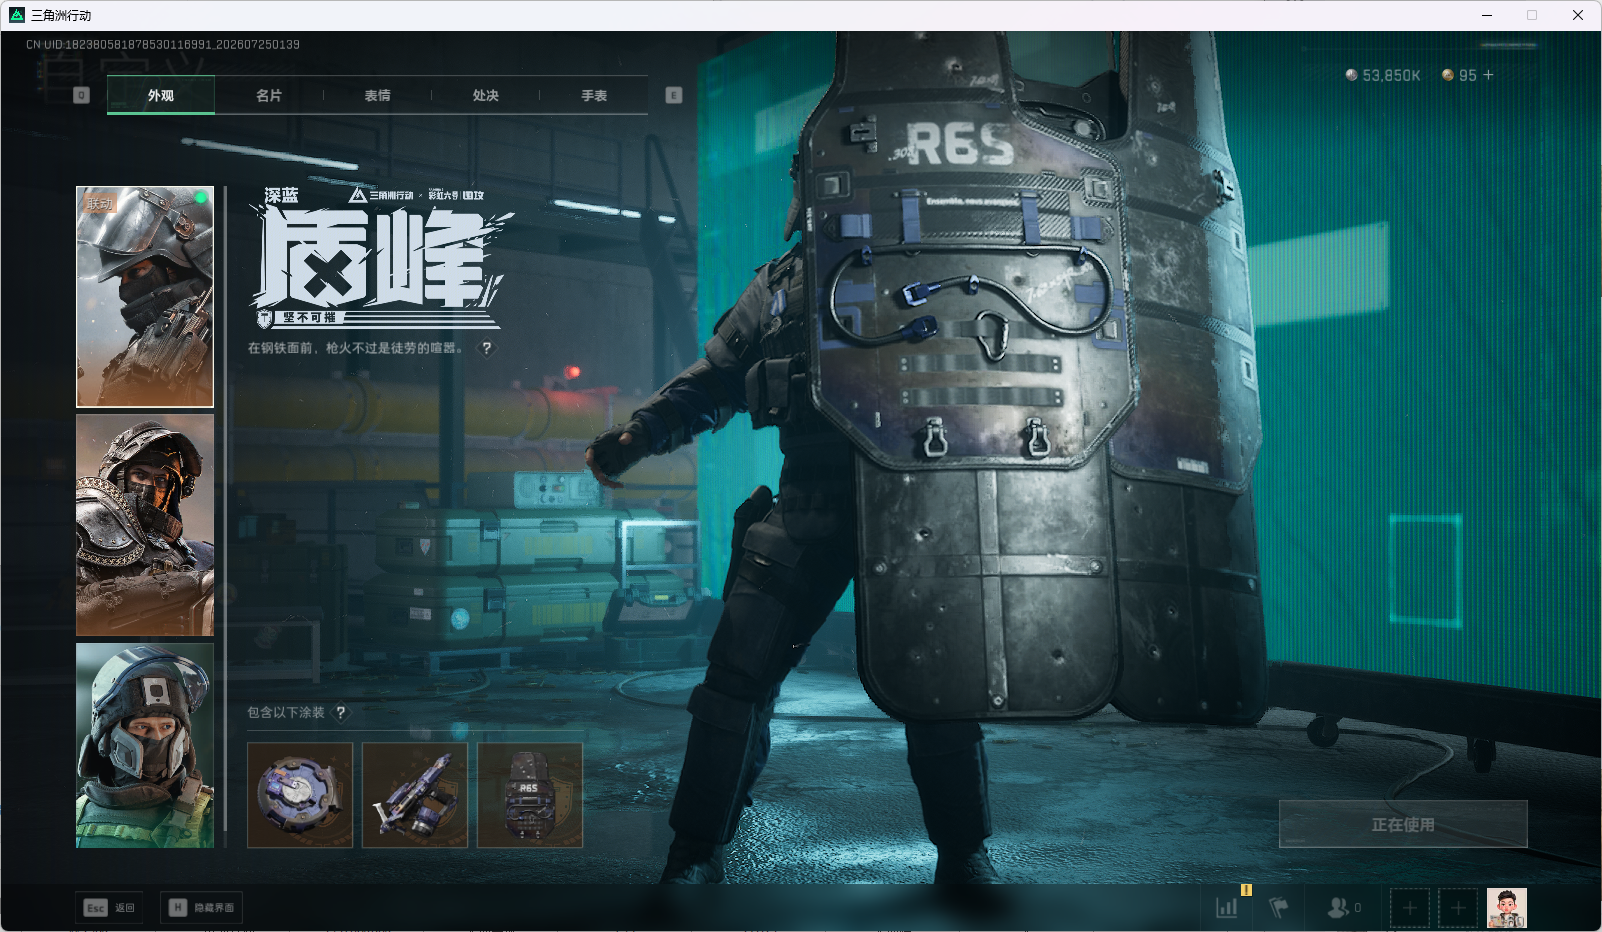The height and width of the screenshot is (932, 1602).
Task: Show included skins help question mark
Action: (341, 712)
